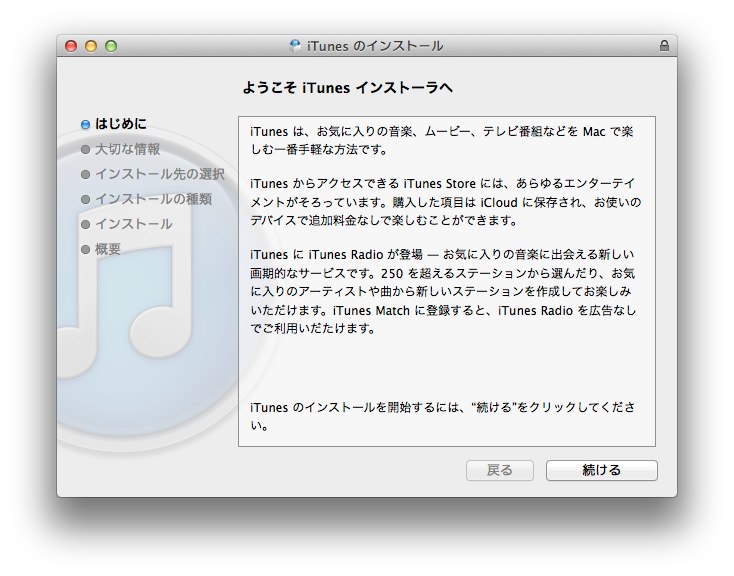Click the heading ようこそ iTunes インストーラへ
This screenshot has height=576, width=734.
point(347,88)
